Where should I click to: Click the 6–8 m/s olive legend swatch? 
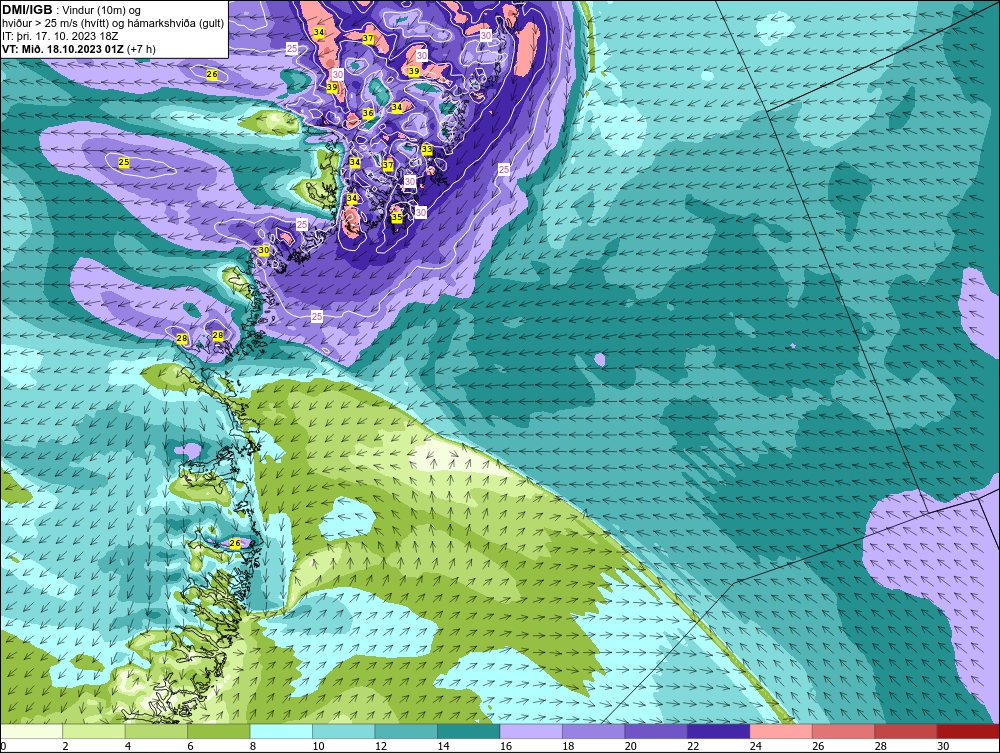[219, 731]
